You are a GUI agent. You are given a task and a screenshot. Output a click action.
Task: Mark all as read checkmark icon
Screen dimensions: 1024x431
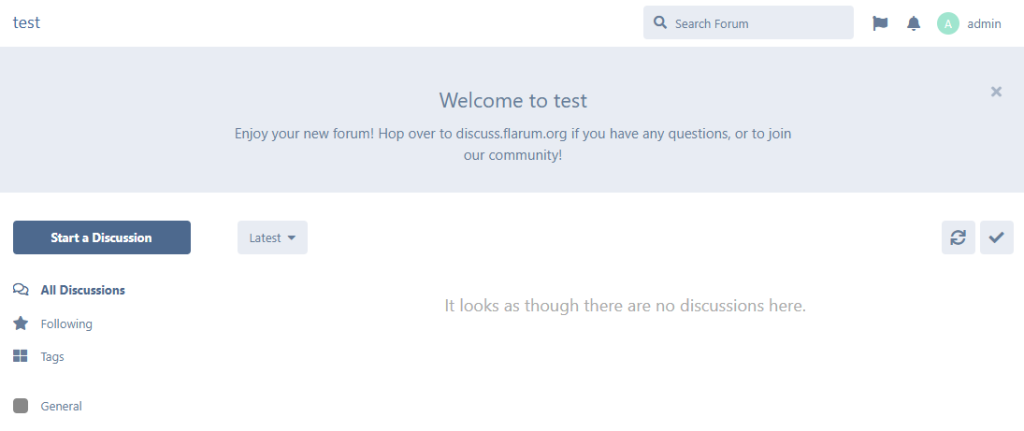pyautogui.click(x=996, y=237)
